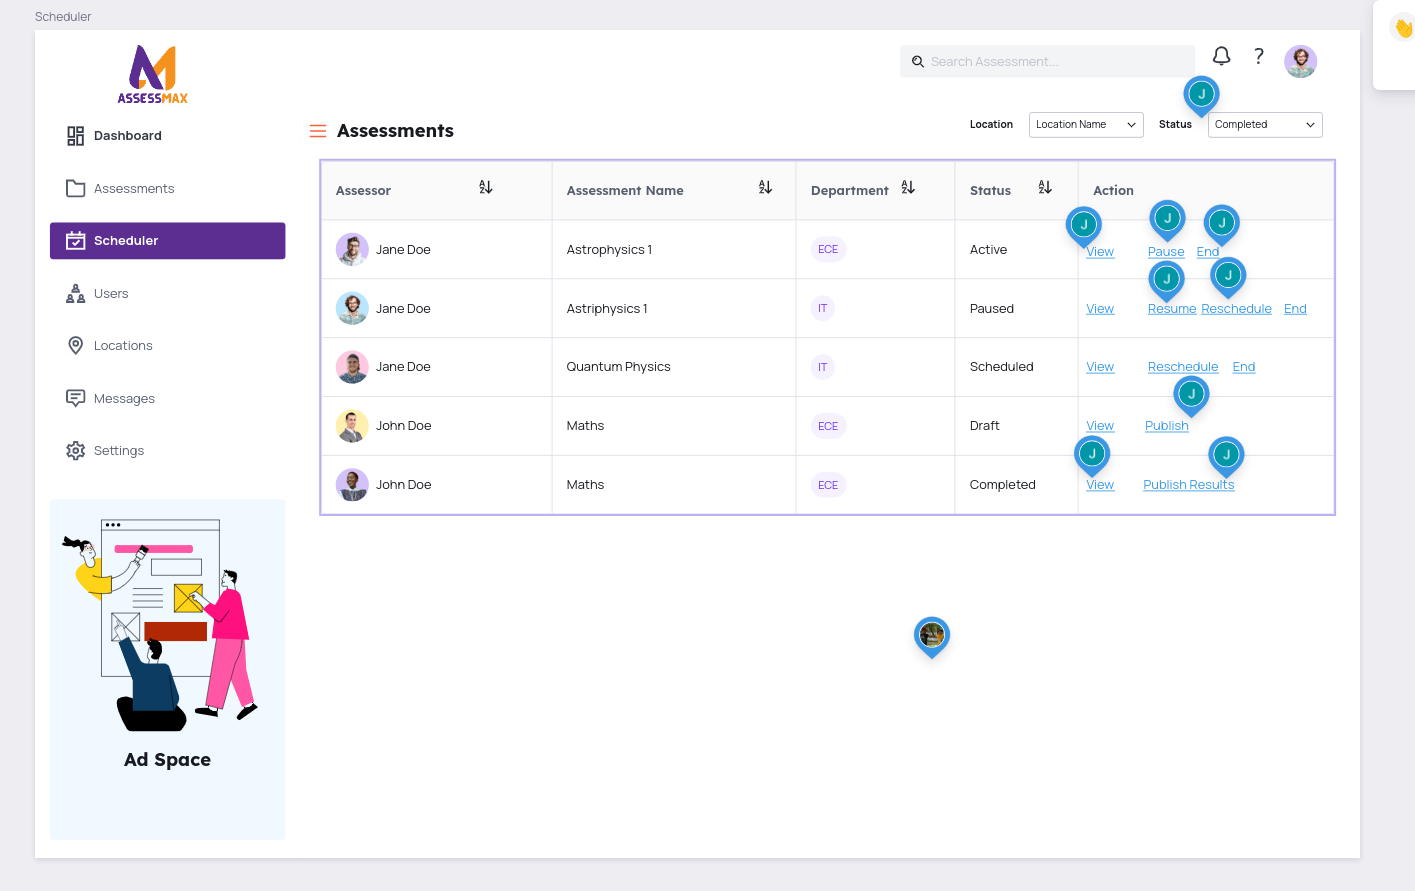
Task: Open the Status filter dropdown showing Completed
Action: [1264, 125]
